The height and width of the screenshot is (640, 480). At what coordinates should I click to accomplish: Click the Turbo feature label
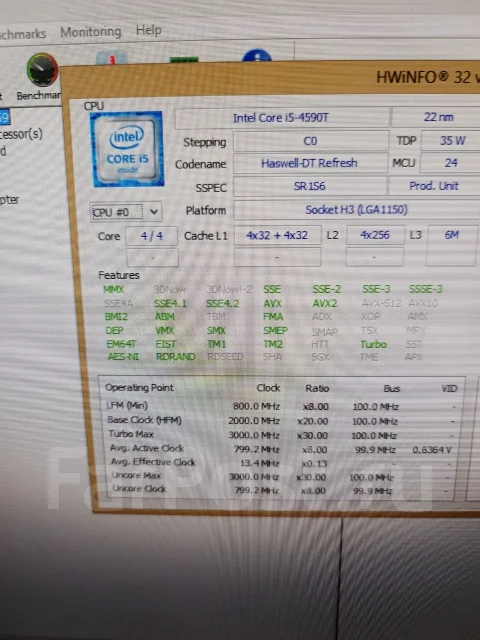coord(373,344)
